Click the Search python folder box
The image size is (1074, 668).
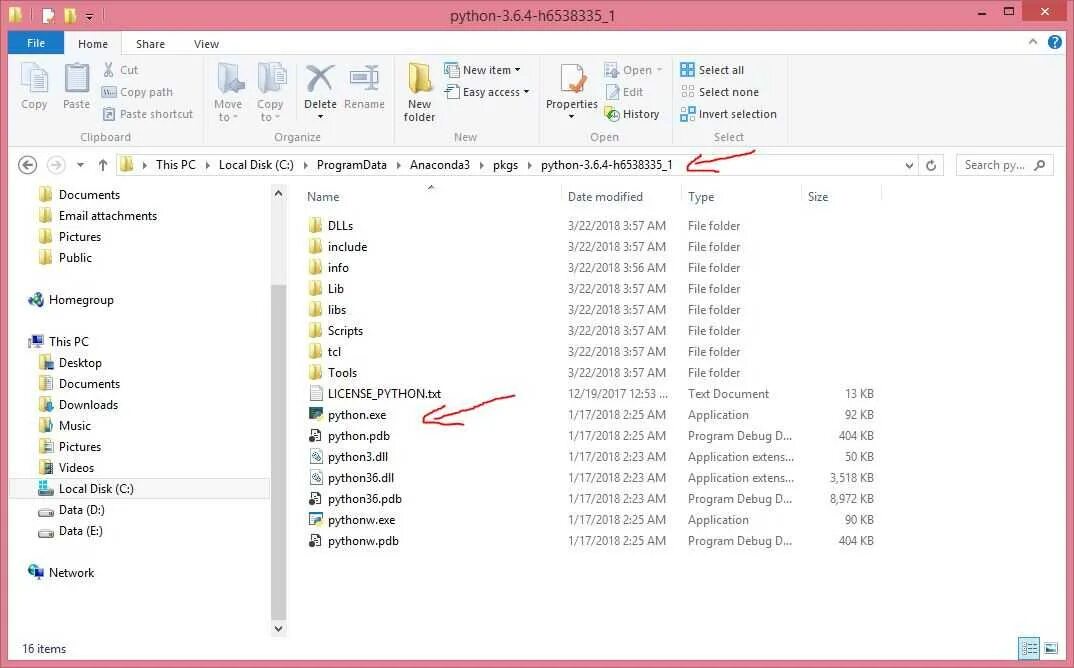pos(1003,165)
